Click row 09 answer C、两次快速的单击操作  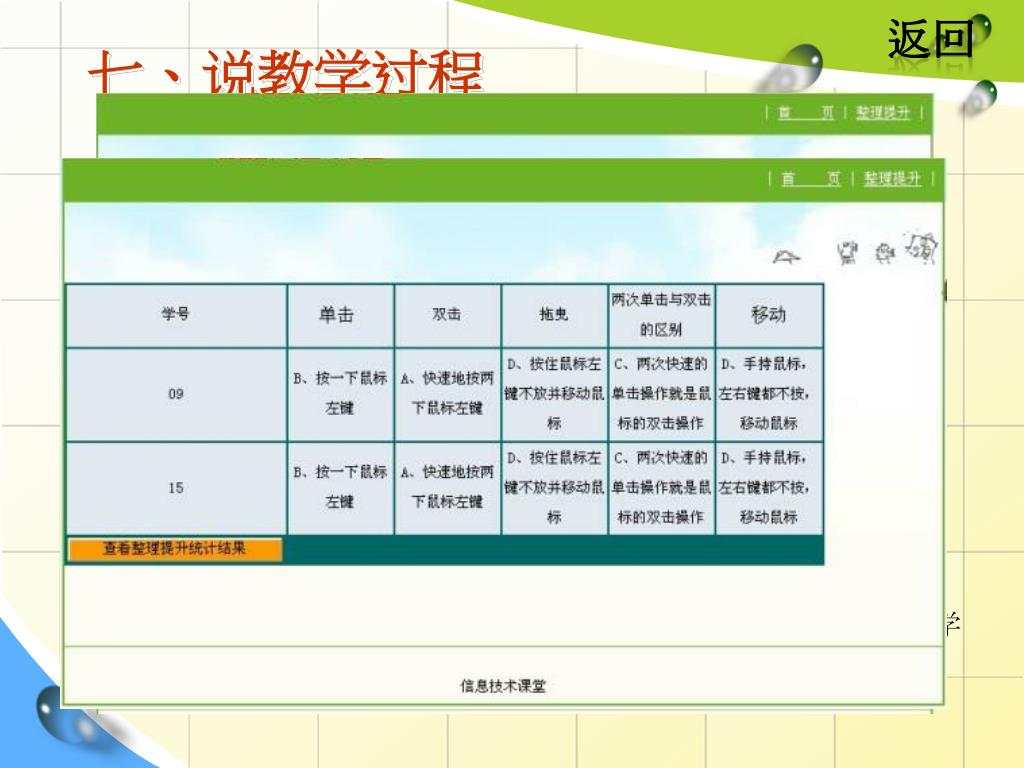[662, 394]
